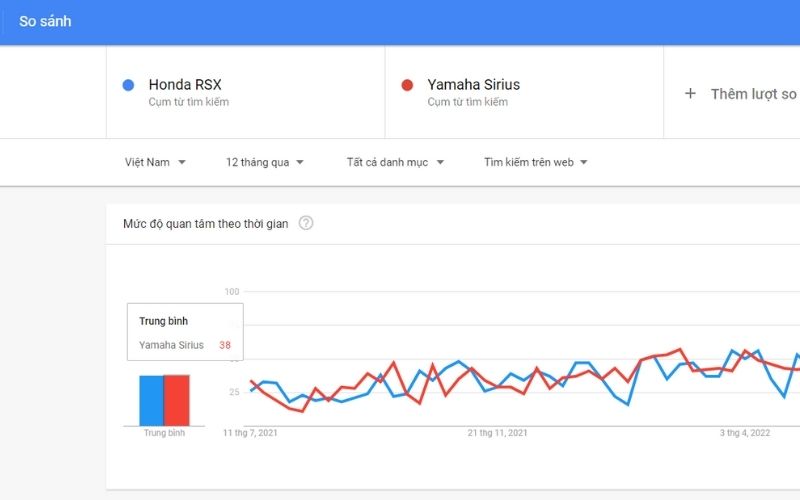
Task: Click the 21 thg 11, 2021 axis label
Action: pos(497,433)
